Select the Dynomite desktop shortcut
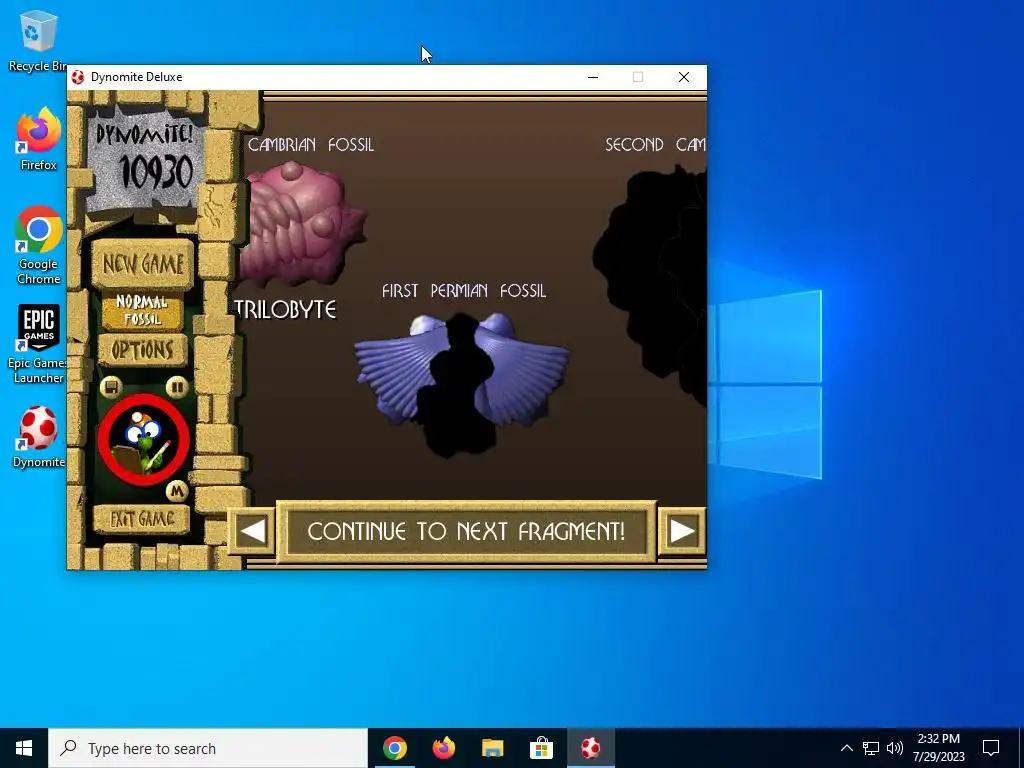This screenshot has width=1024, height=768. (x=39, y=437)
